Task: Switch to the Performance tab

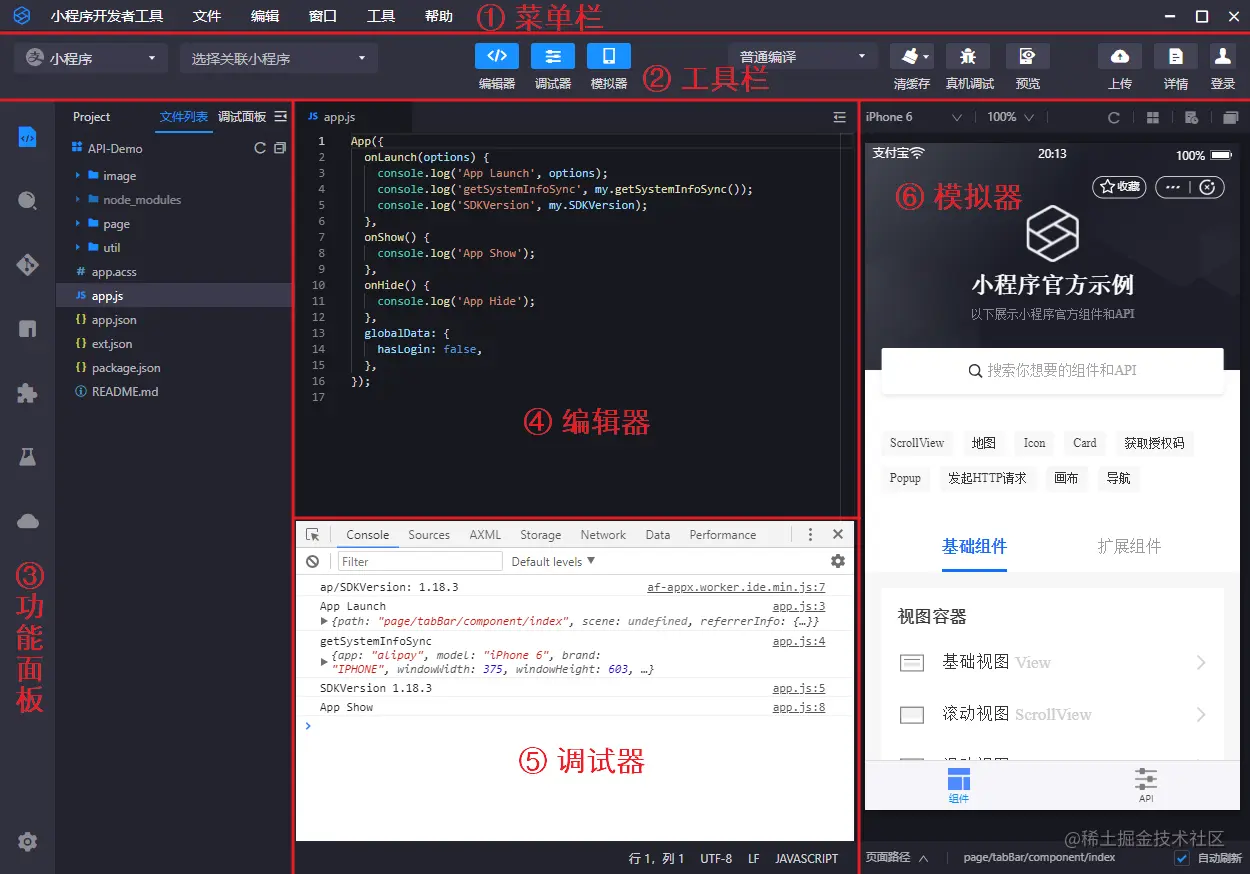Action: tap(723, 535)
